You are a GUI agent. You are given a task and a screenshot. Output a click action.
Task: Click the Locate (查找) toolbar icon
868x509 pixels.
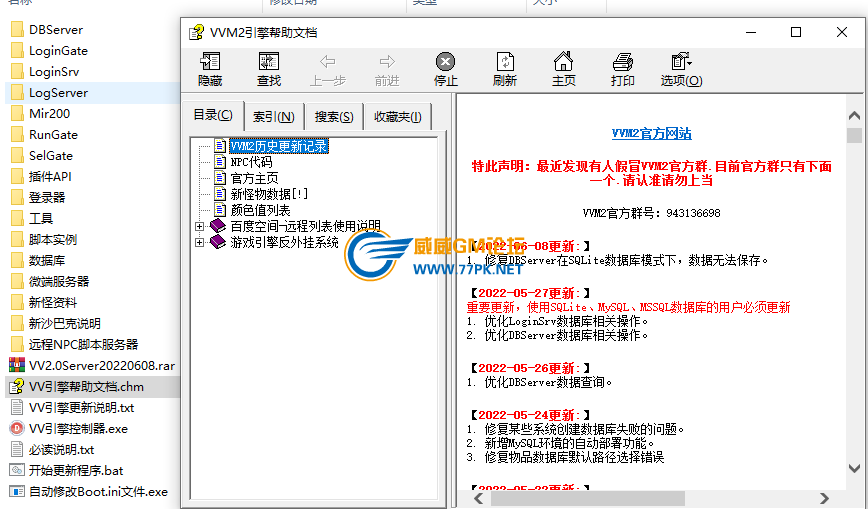[x=269, y=69]
